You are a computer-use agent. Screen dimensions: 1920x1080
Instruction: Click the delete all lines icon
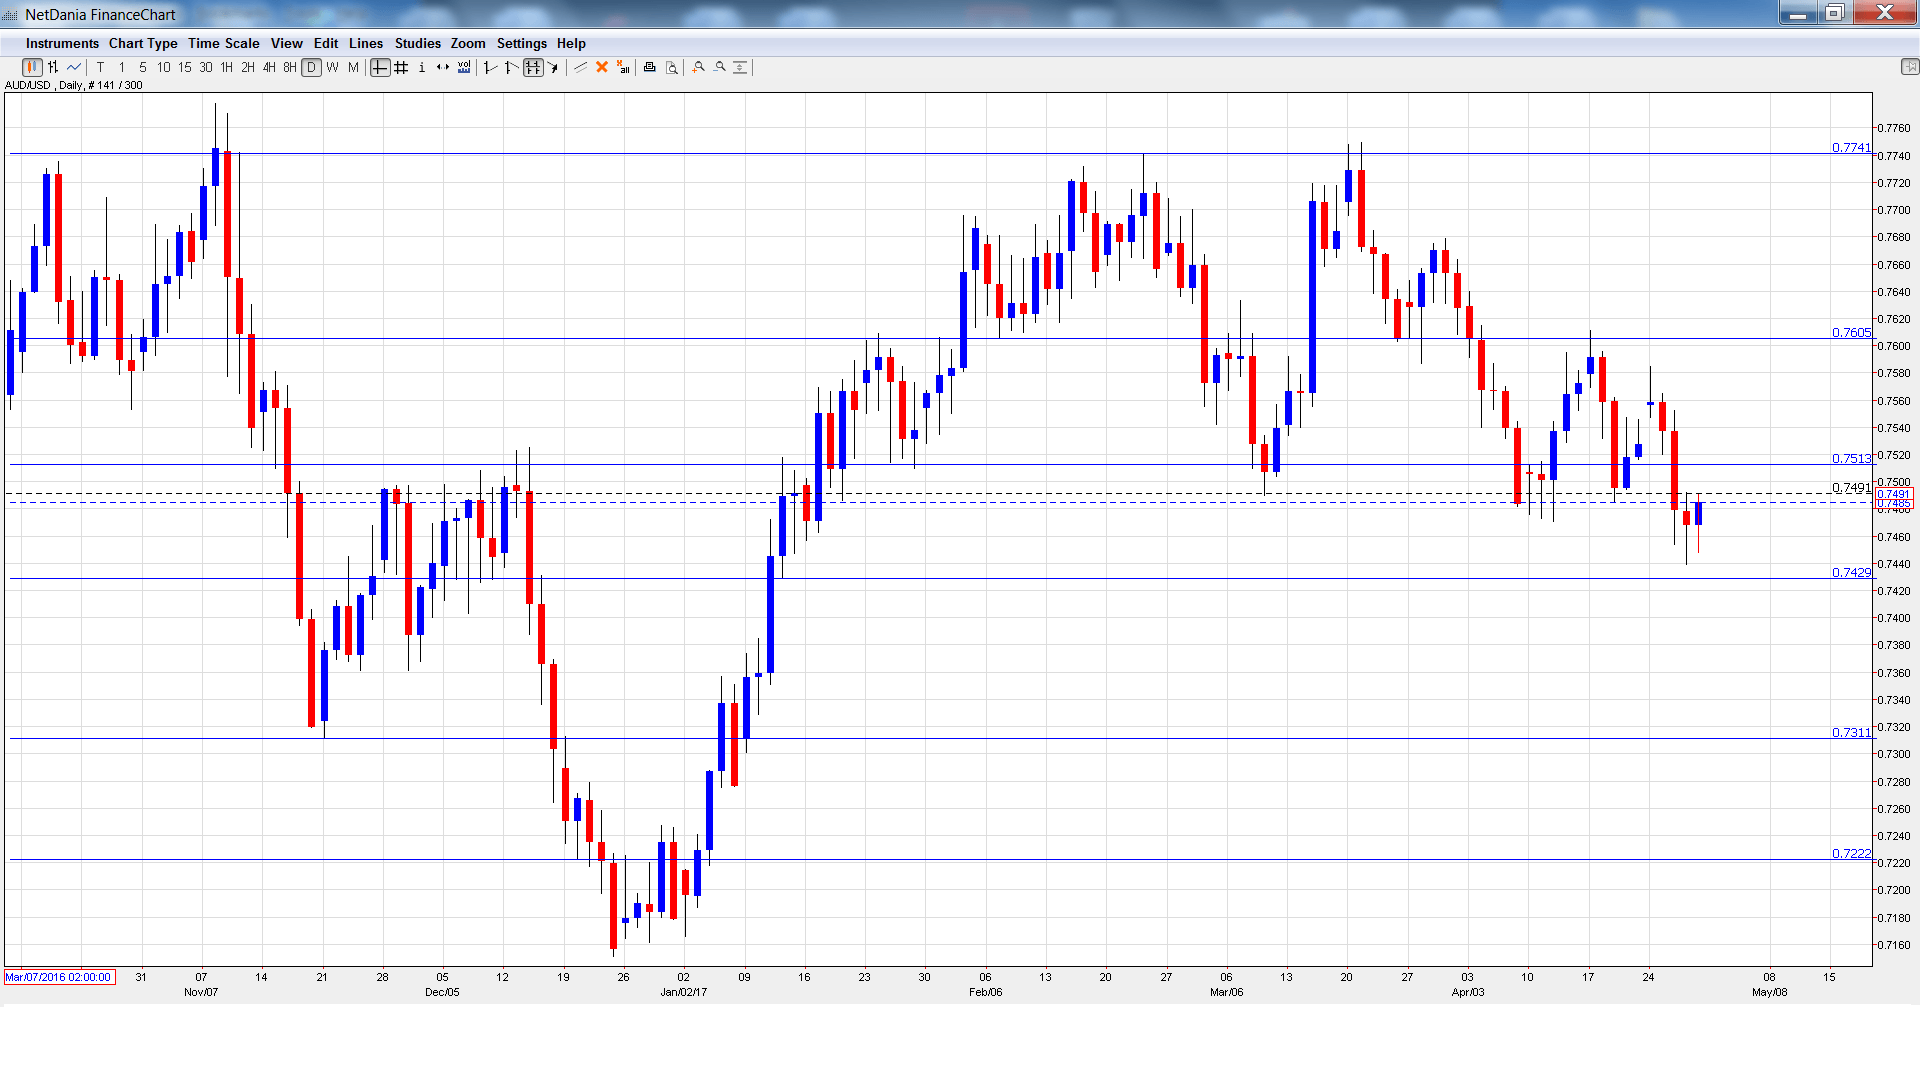(623, 67)
